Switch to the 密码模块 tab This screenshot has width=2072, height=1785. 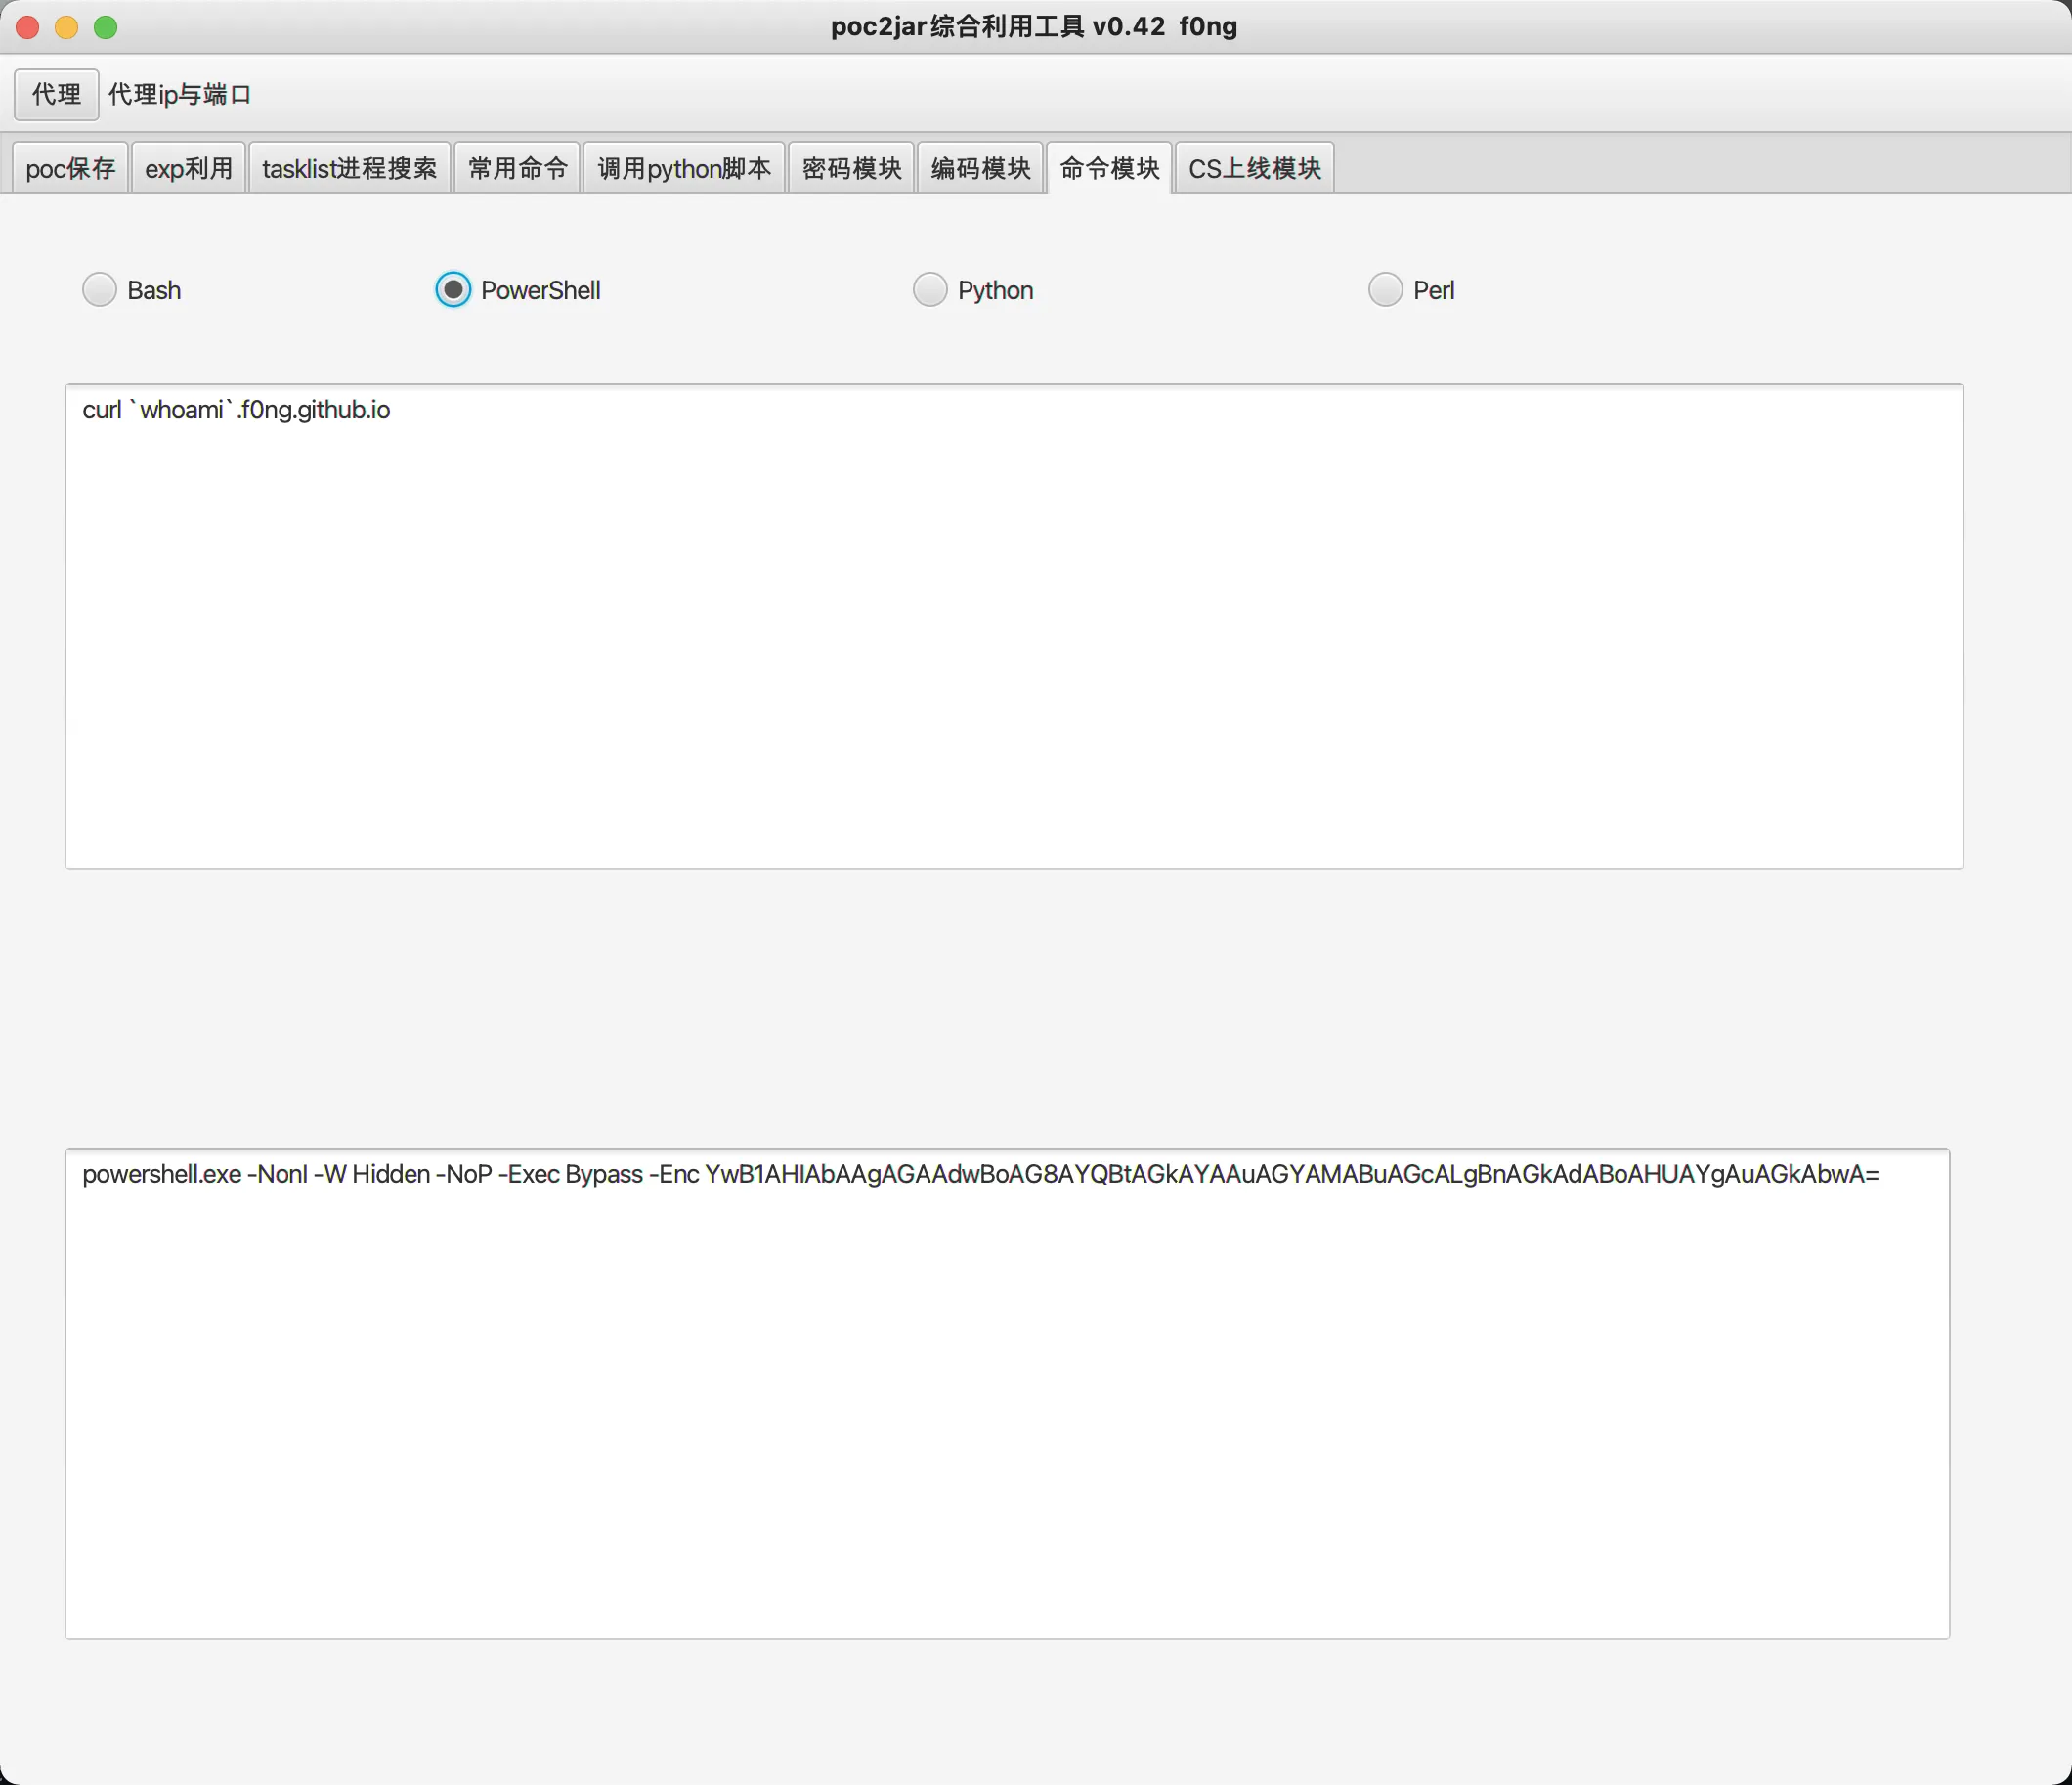[851, 168]
